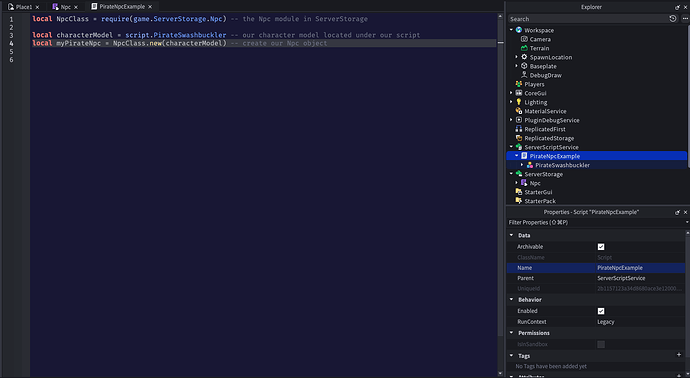Screen dimensions: 690x378
Task: Open the Explorer more options ellipsis
Action: pyautogui.click(x=685, y=18)
